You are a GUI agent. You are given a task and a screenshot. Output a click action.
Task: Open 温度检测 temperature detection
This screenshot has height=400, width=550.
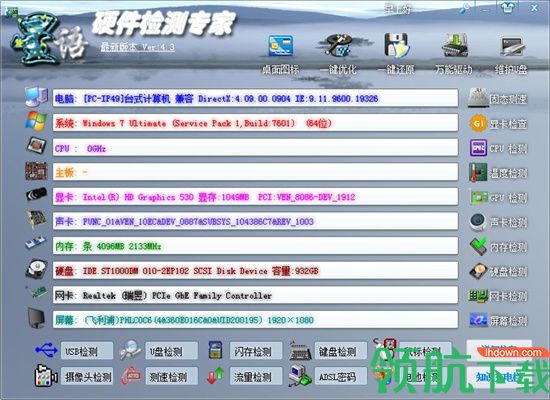point(498,173)
